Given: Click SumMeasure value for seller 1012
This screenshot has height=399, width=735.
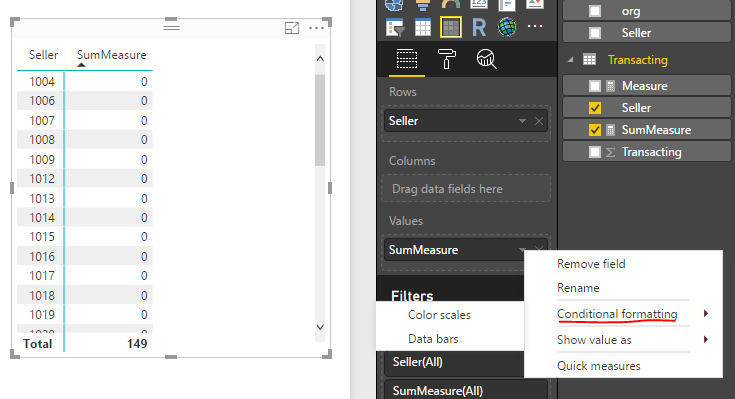Looking at the screenshot, I should [144, 179].
